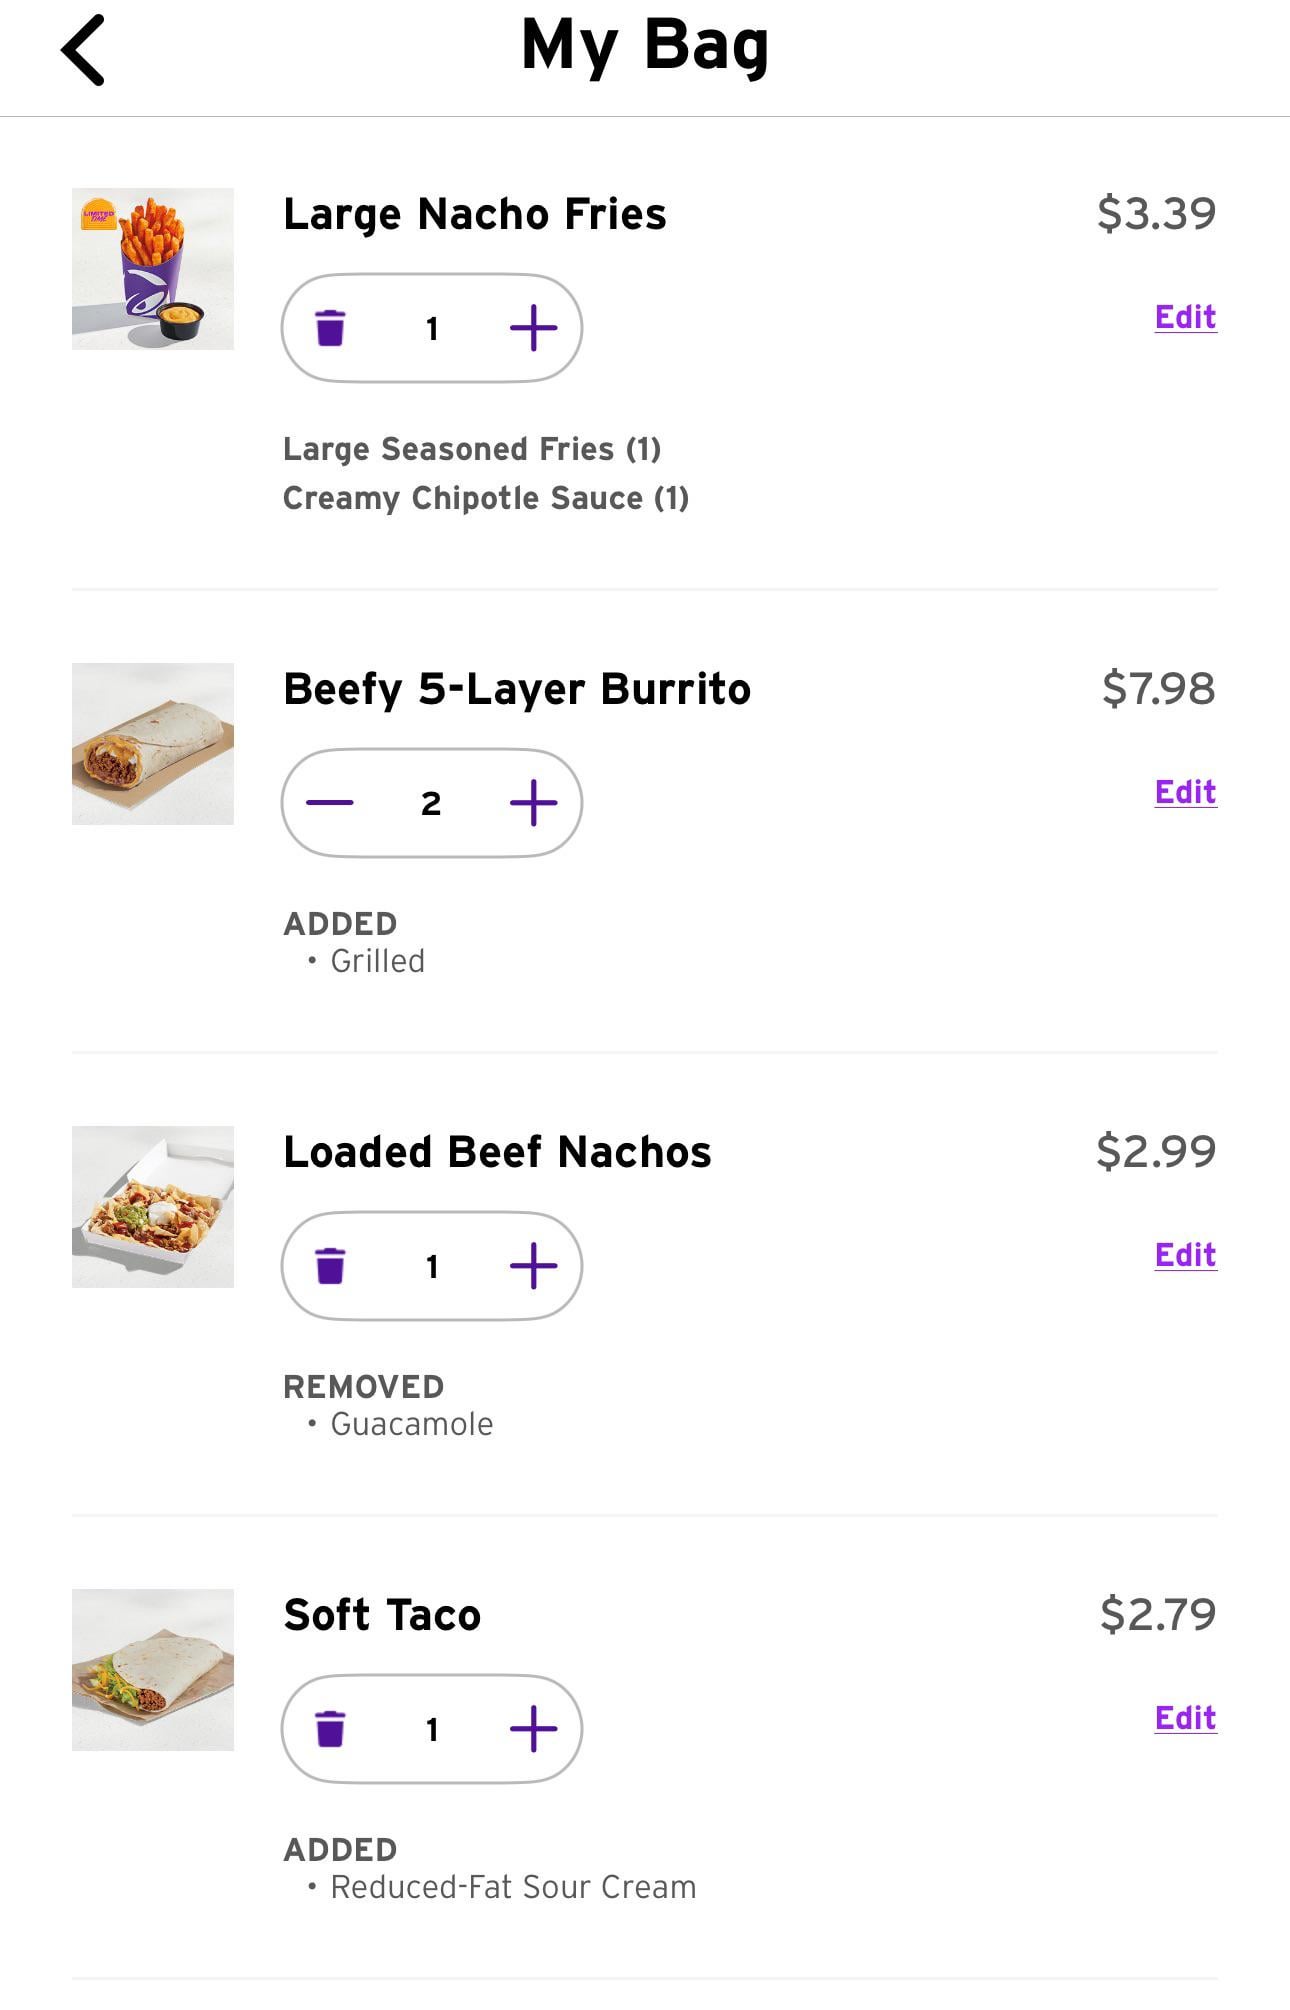
Task: Tap the Large Nacho Fries product photo
Action: click(153, 269)
